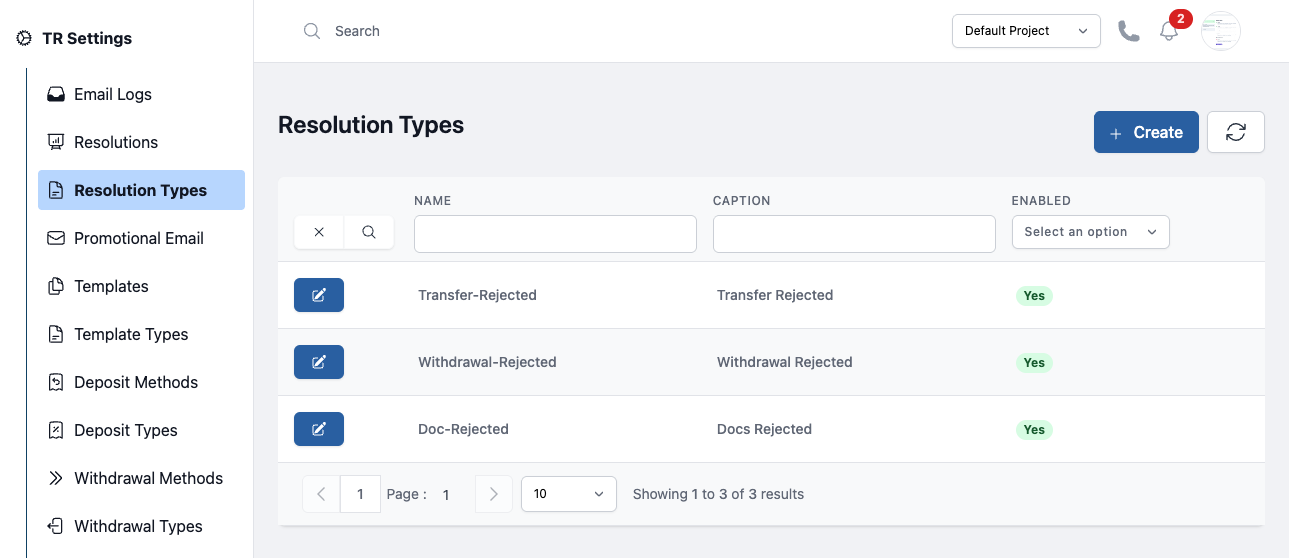This screenshot has height=558, width=1289.
Task: Open the user profile avatar
Action: click(x=1221, y=31)
